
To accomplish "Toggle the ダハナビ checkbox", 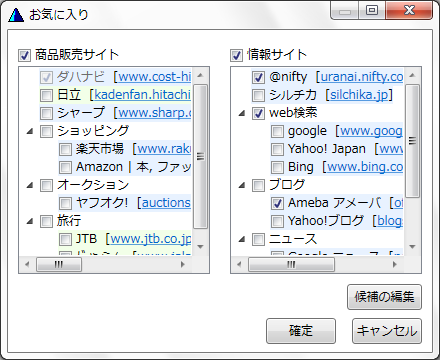I will (46, 77).
